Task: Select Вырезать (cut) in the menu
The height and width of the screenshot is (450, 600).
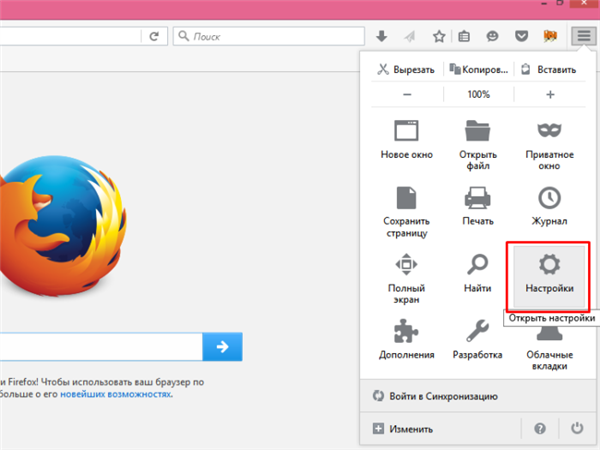Action: coord(406,69)
